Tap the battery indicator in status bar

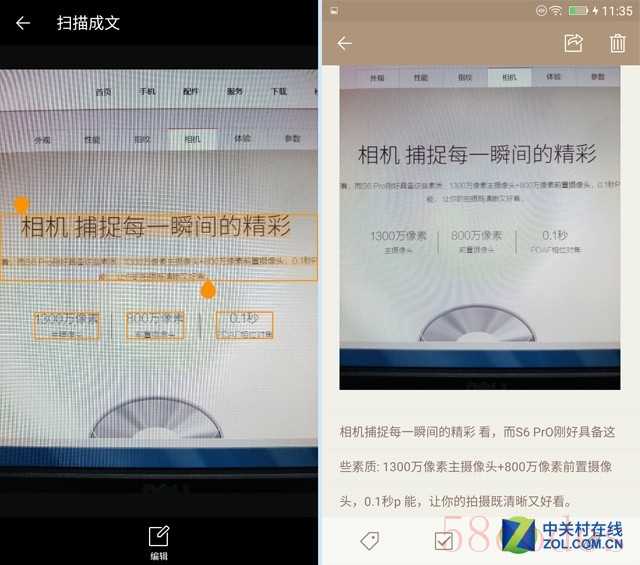coord(579,10)
